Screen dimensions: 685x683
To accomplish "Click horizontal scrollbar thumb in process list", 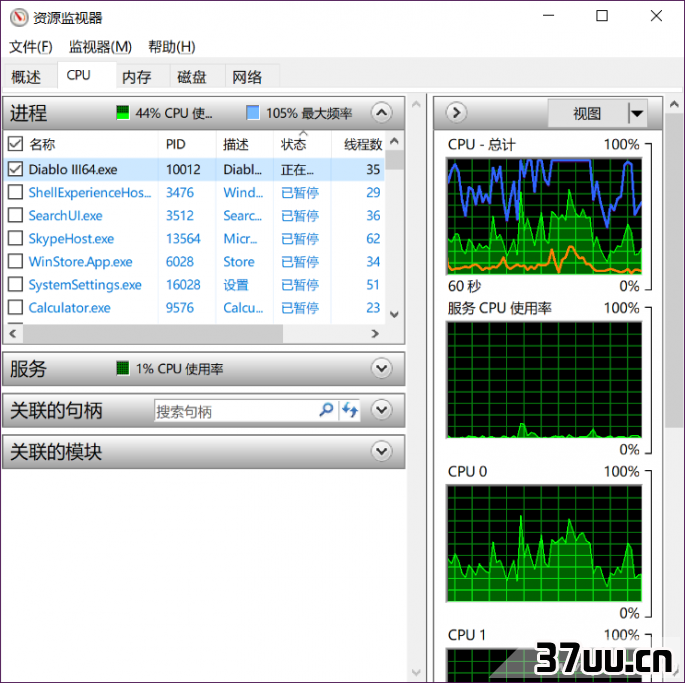I will point(153,334).
